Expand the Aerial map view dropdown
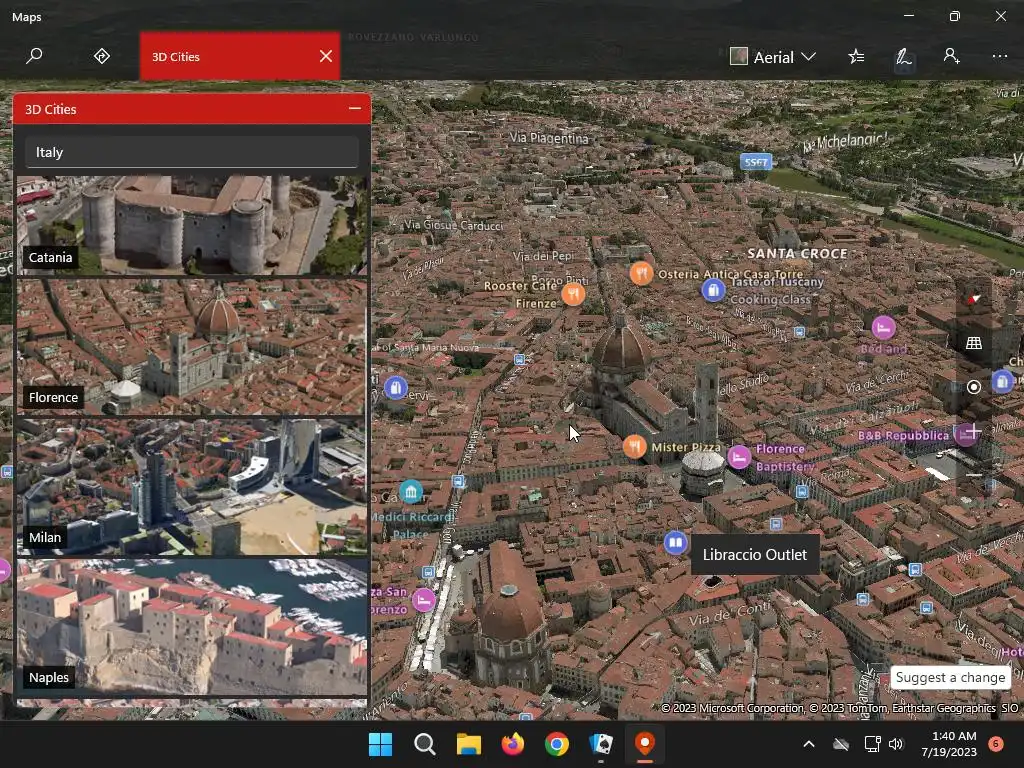The height and width of the screenshot is (768, 1024). [x=773, y=57]
